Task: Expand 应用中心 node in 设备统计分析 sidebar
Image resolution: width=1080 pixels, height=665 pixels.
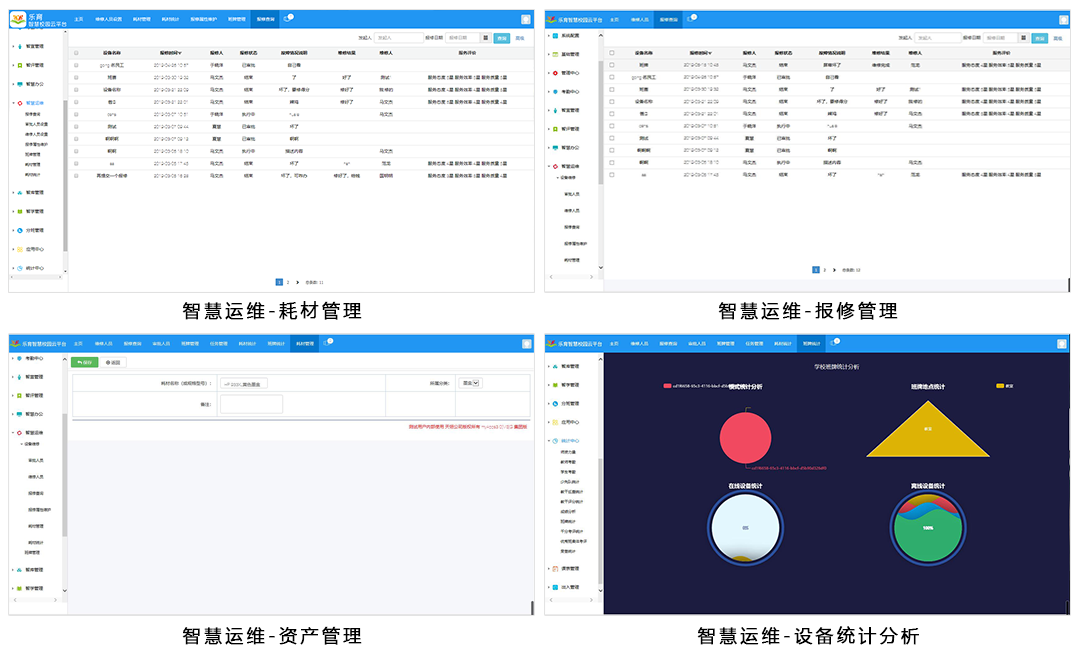Action: (549, 422)
